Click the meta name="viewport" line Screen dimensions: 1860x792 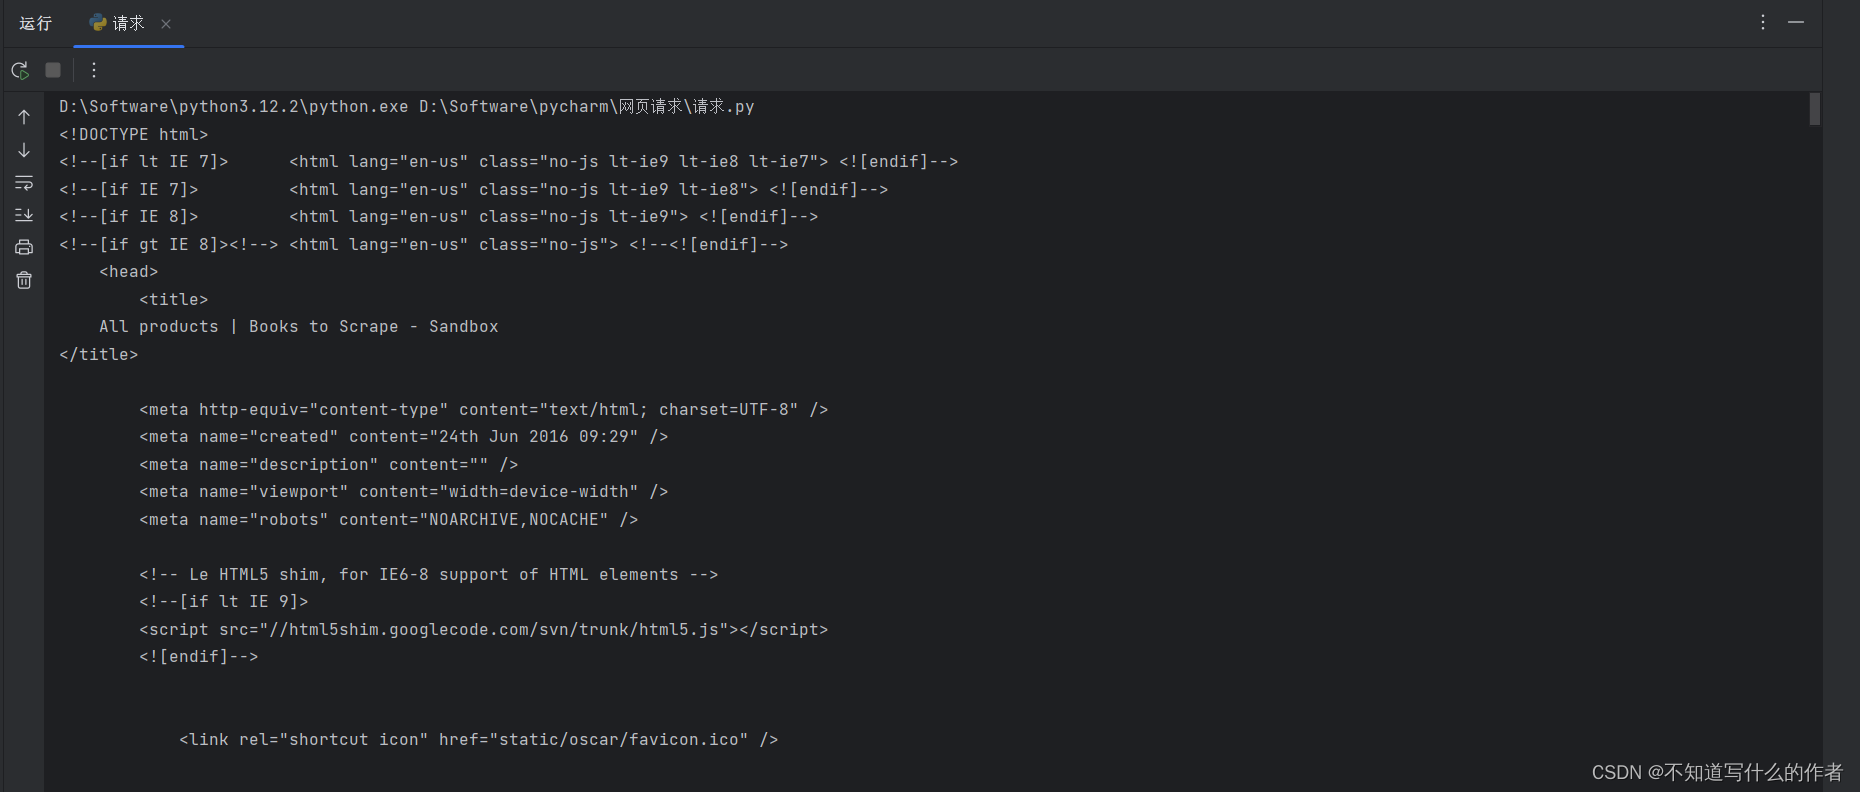[404, 491]
